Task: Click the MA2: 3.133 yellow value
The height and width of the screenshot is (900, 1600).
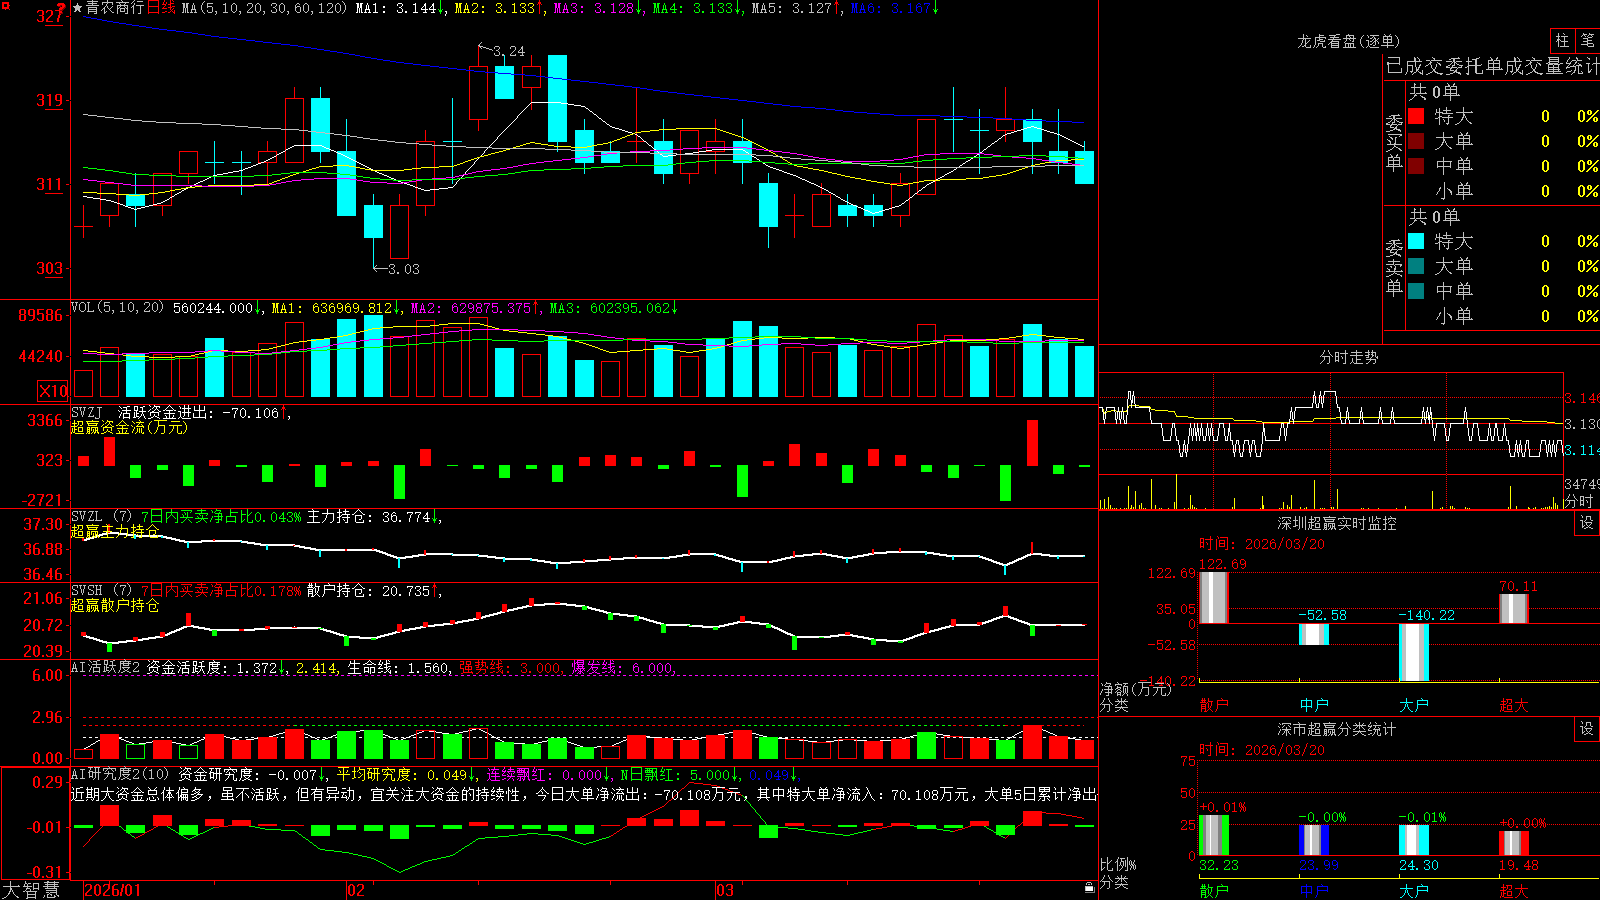Action: pyautogui.click(x=499, y=8)
